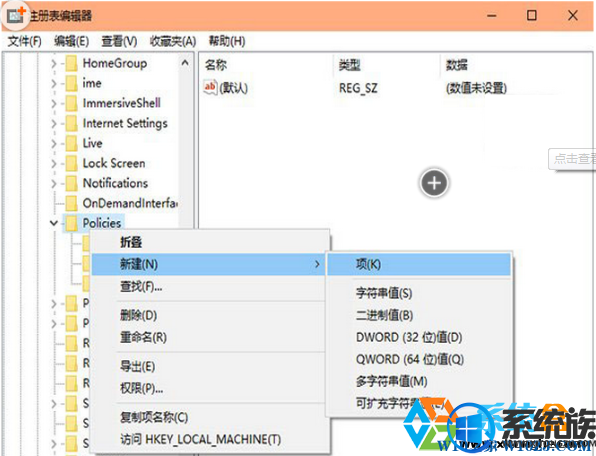Viewport: 596px width, 456px height.
Task: Select DWORD (32 位)值(D) option
Action: [409, 337]
